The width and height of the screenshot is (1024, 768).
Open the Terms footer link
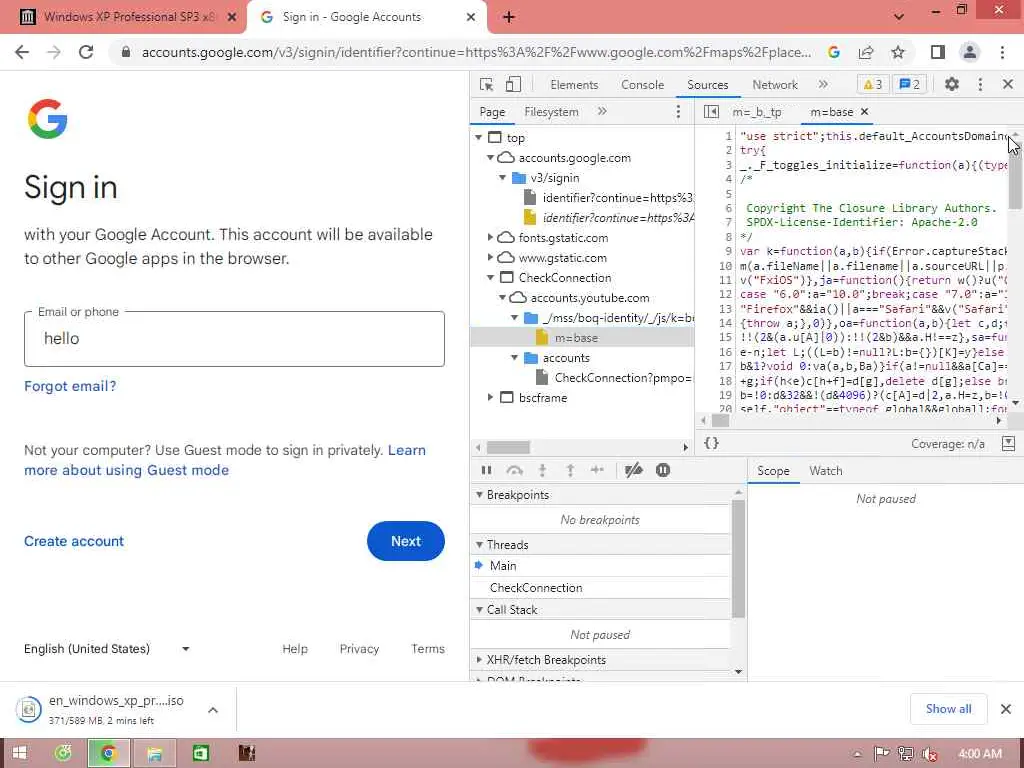pos(428,649)
